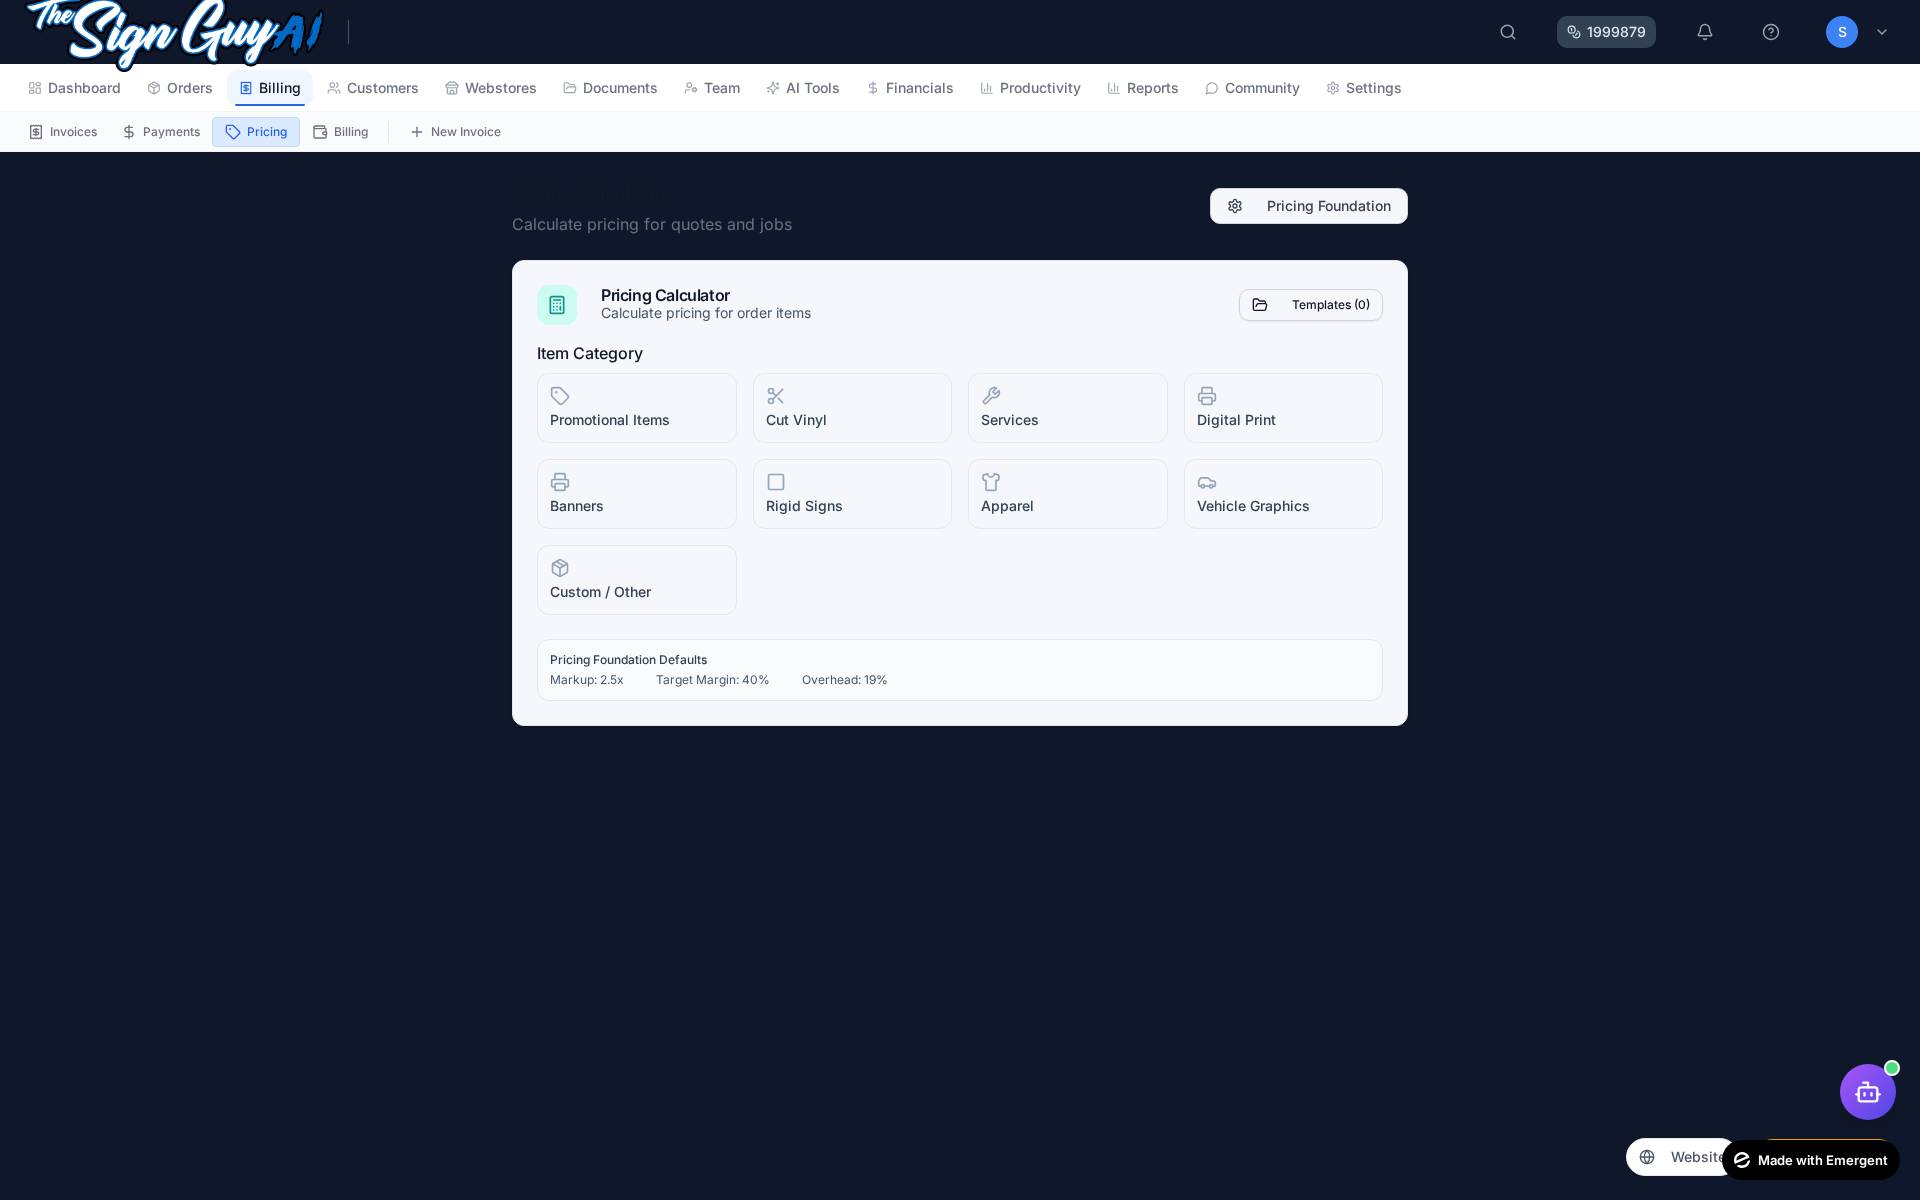Open the Invoices sub-tab

(x=63, y=132)
